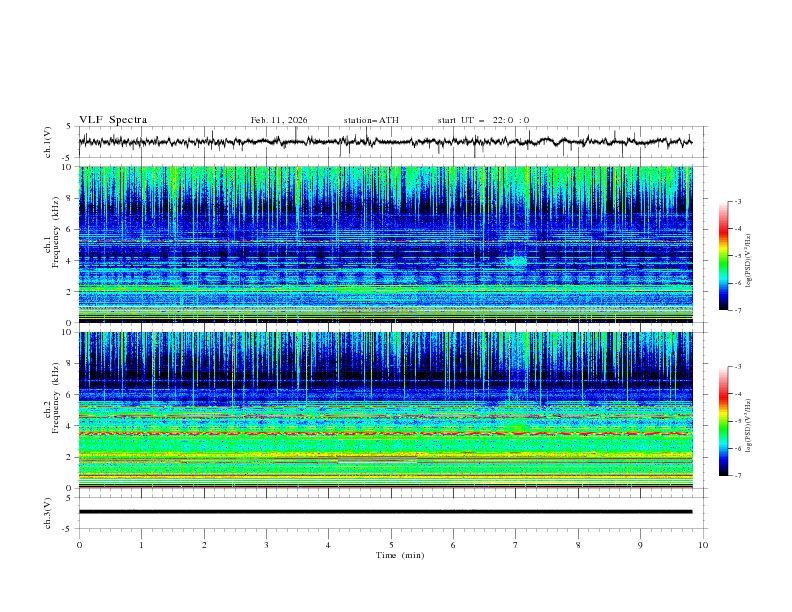Image resolution: width=792 pixels, height=612 pixels.
Task: Click the lower ch.2 PSD color bar
Action: tap(723, 421)
